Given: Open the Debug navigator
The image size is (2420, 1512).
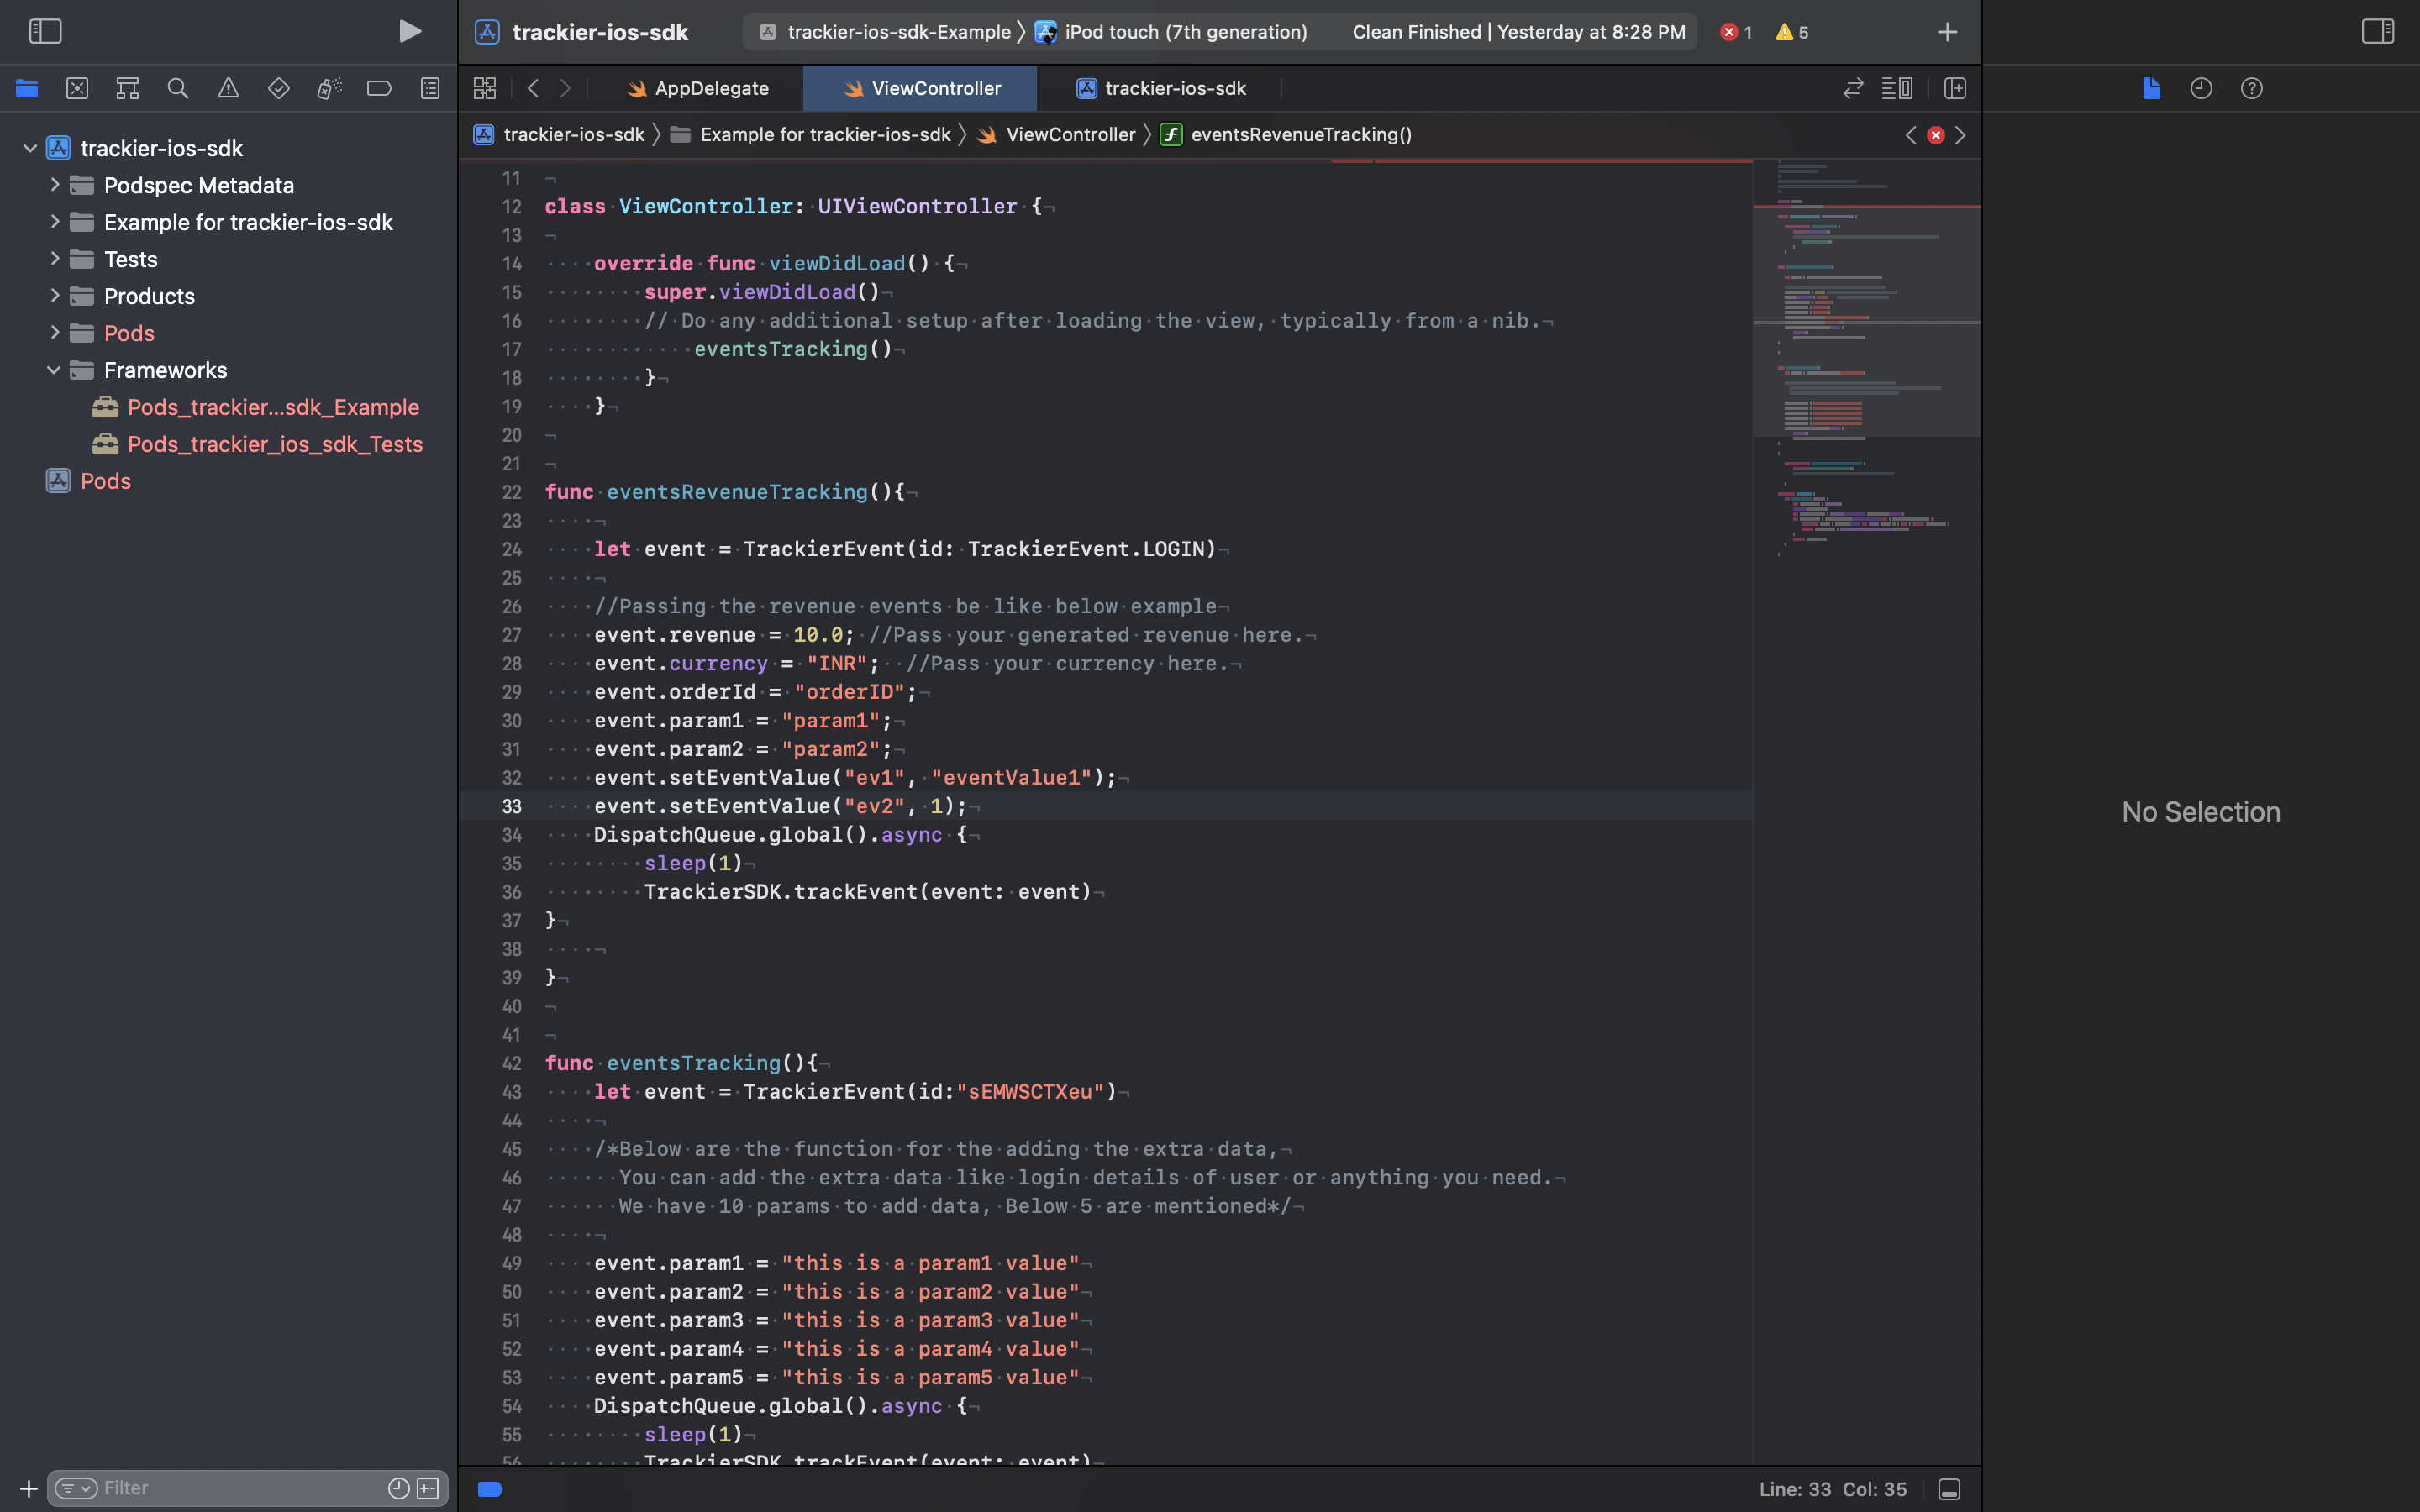Looking at the screenshot, I should click(329, 88).
